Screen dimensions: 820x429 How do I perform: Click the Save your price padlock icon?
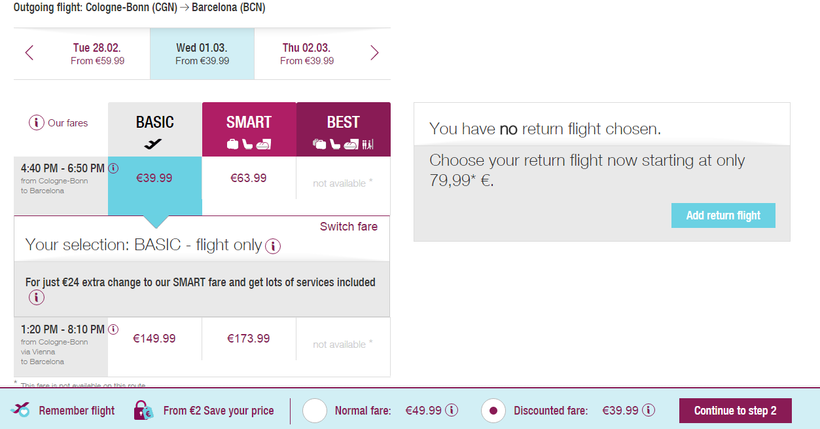(x=143, y=410)
